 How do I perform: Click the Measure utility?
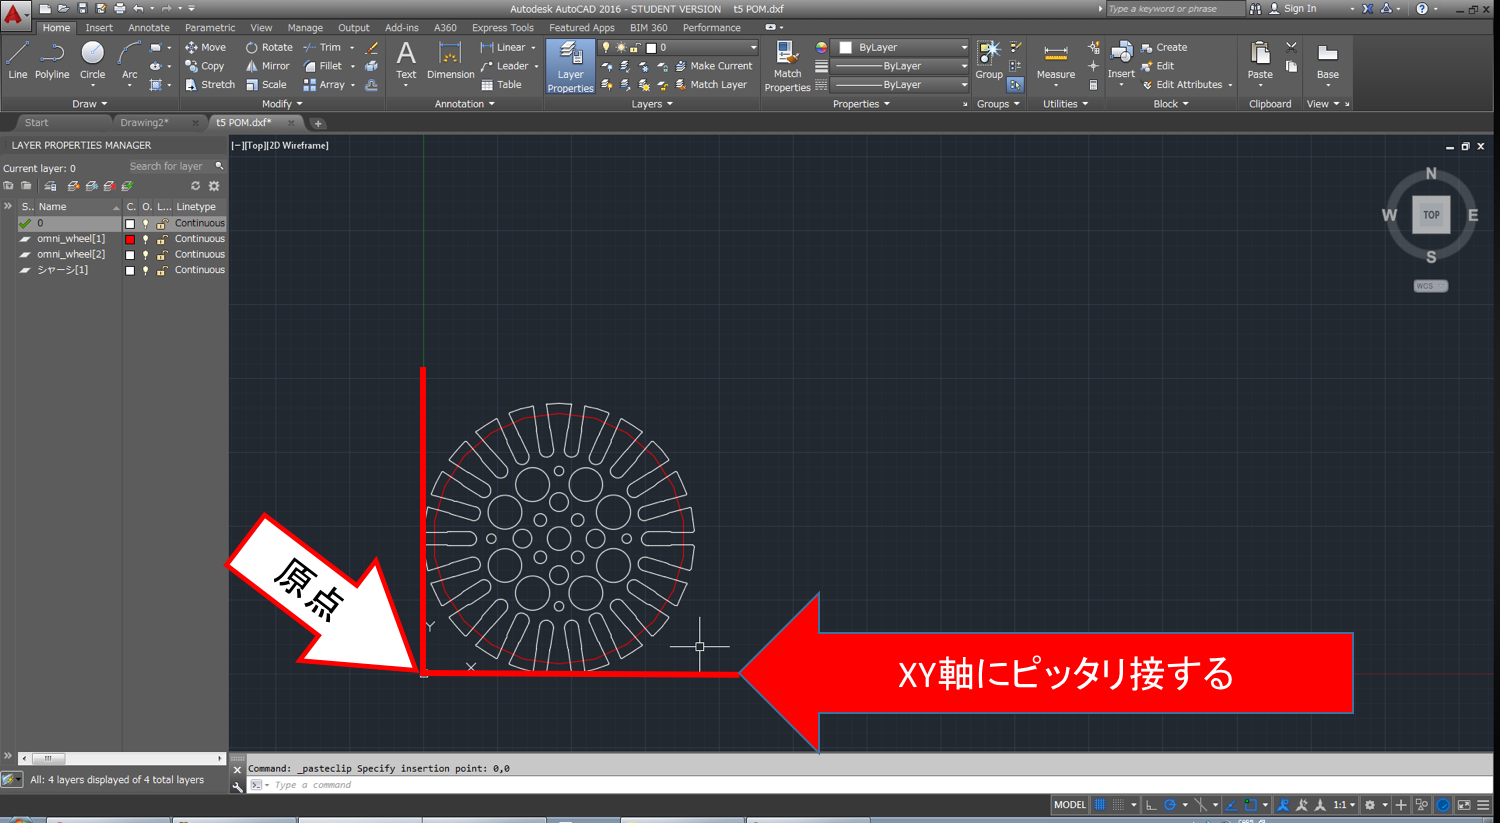coord(1056,61)
